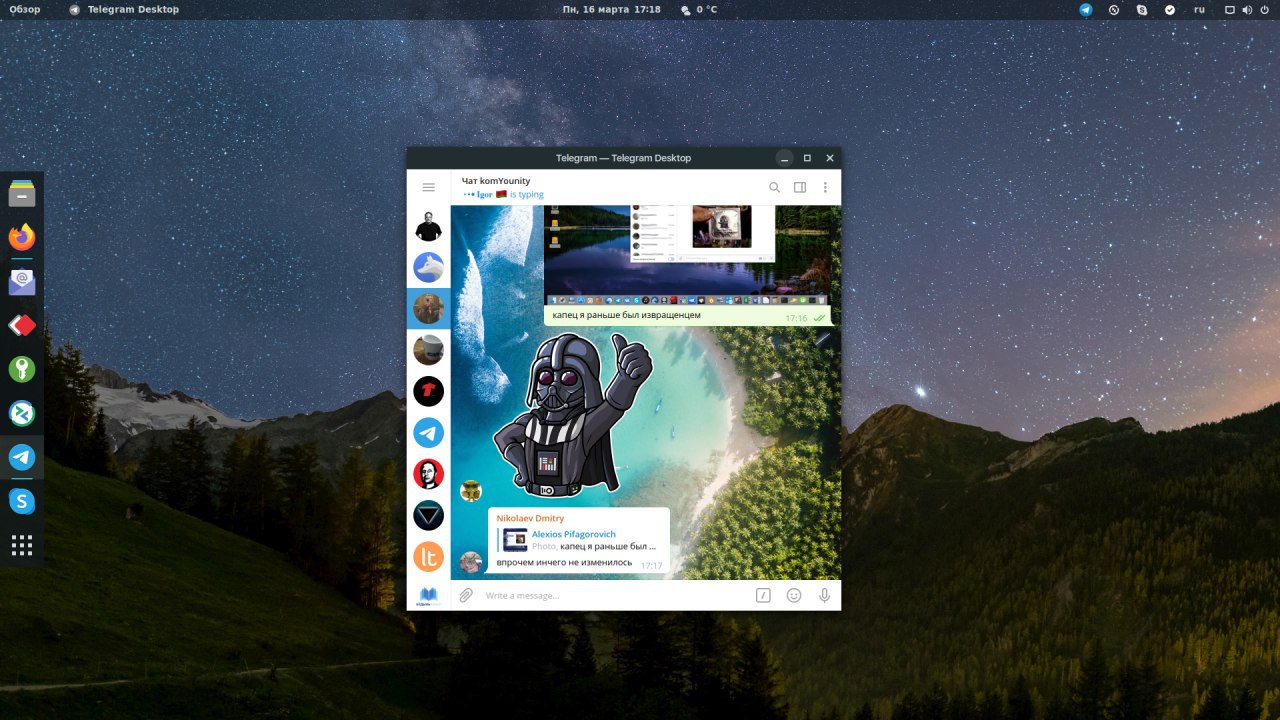Click caption 'капец я раньше был извращенцем'
Screen dimensions: 1280x720
(626, 315)
